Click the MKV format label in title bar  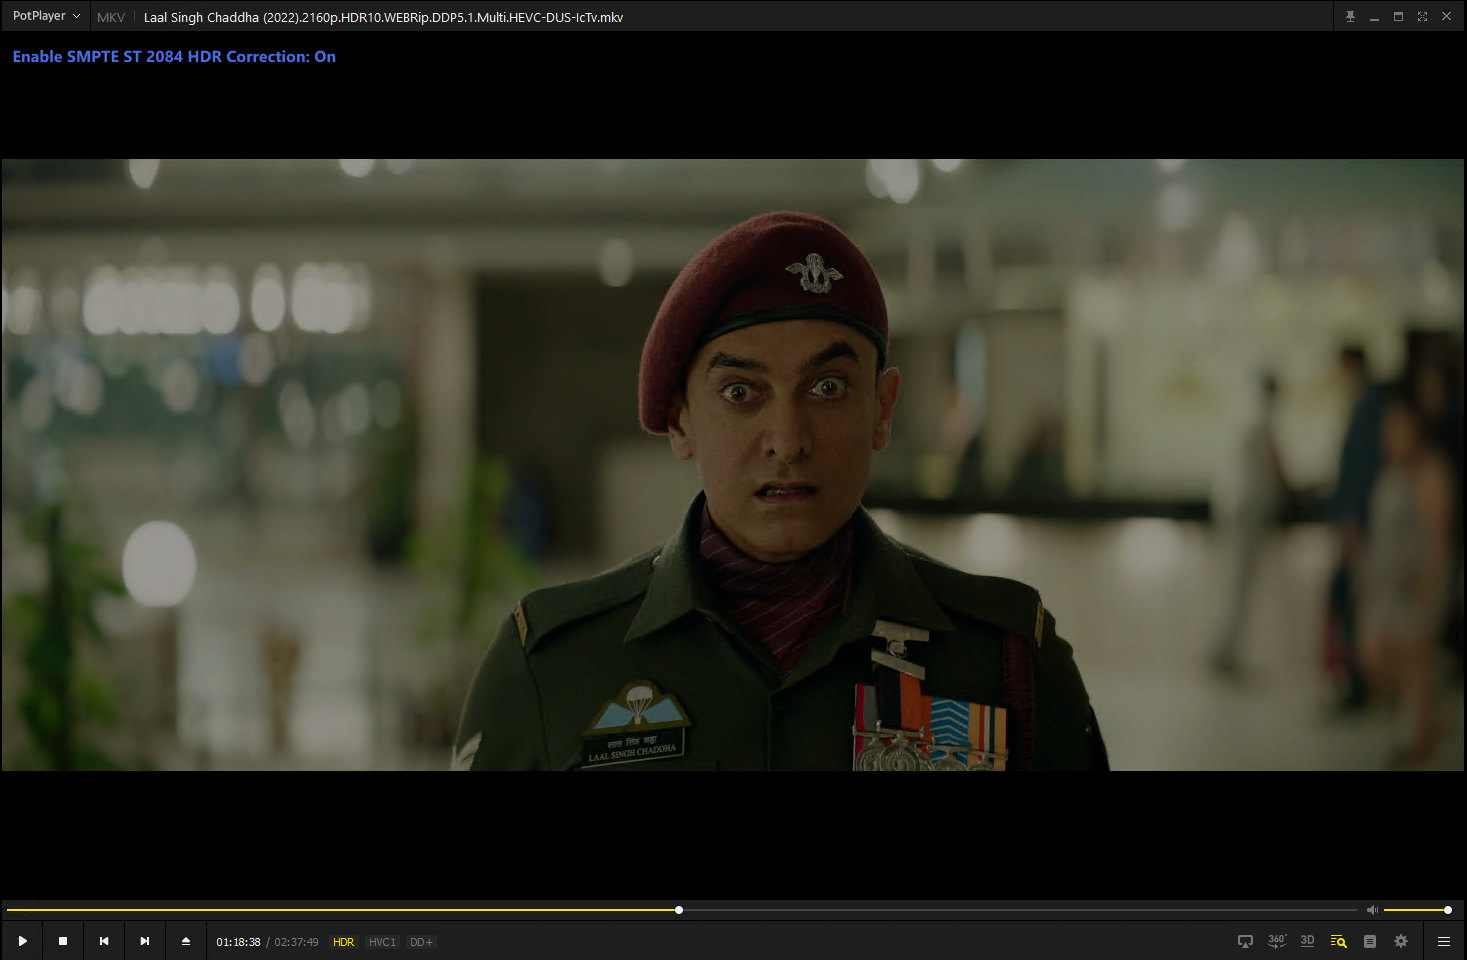click(x=111, y=17)
